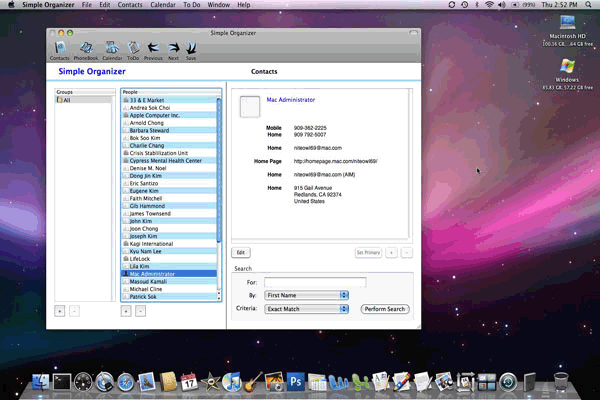
Task: Open the Contacts toolbar icon
Action: click(x=59, y=51)
